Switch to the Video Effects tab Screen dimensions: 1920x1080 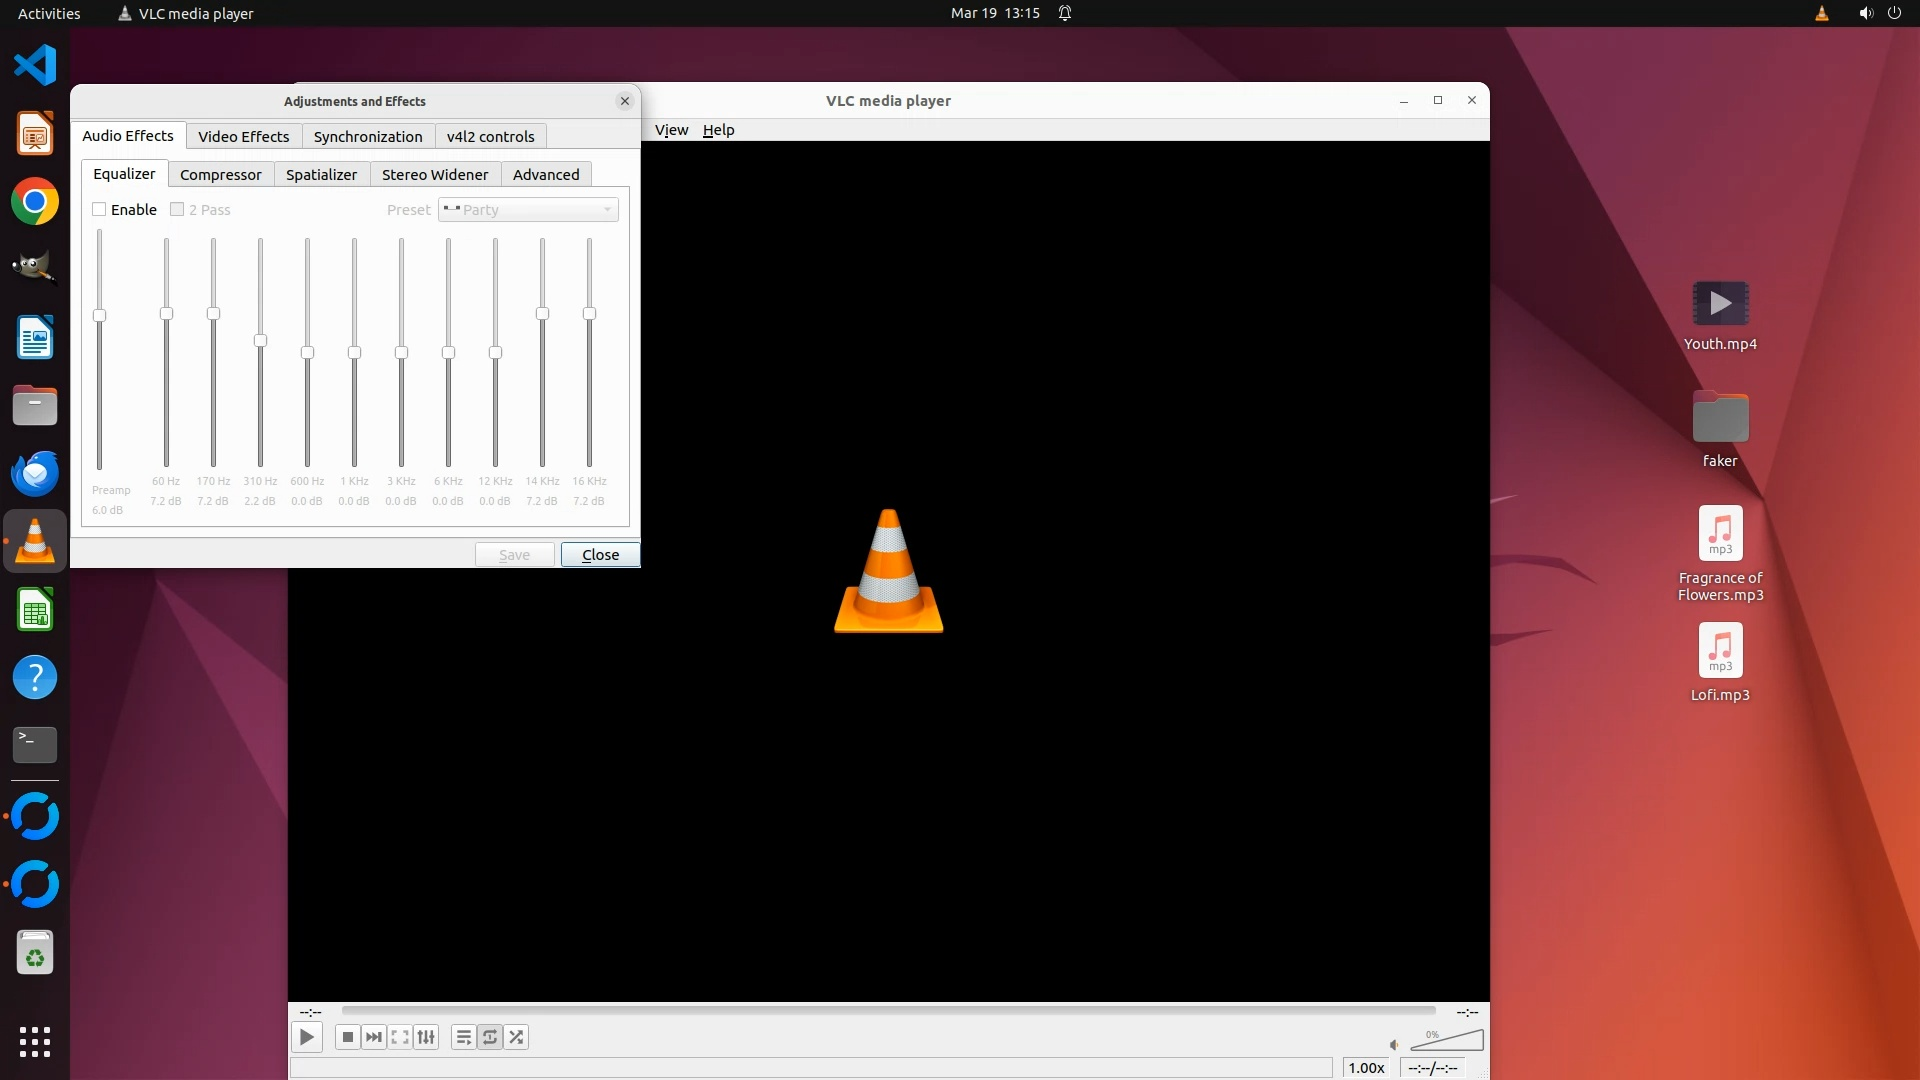pos(243,137)
